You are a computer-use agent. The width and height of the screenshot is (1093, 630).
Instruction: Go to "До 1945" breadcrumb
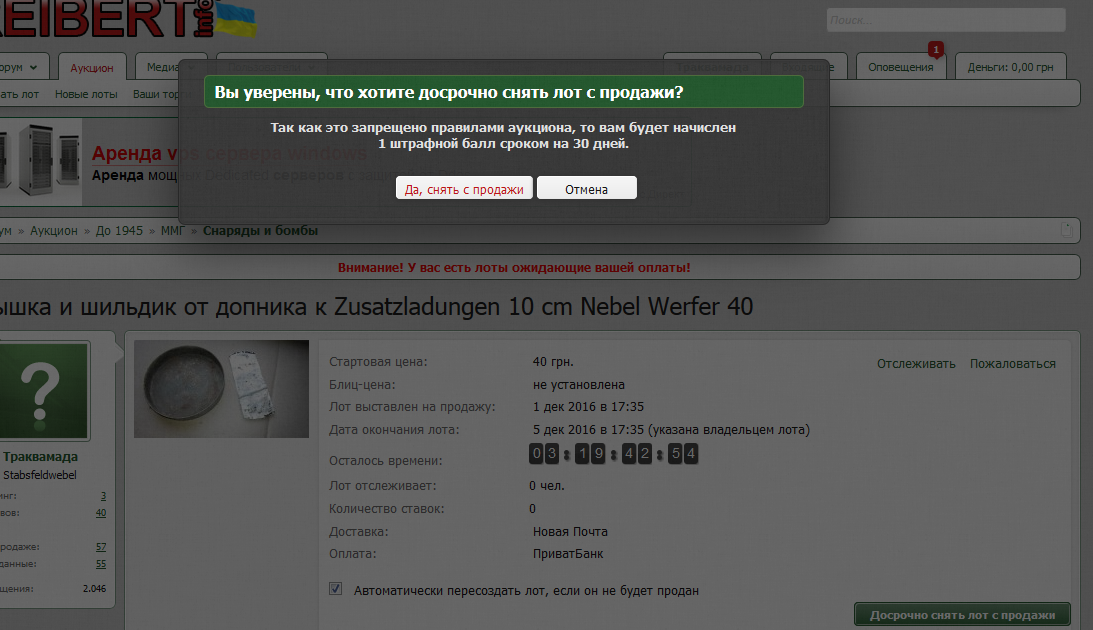[x=119, y=231]
